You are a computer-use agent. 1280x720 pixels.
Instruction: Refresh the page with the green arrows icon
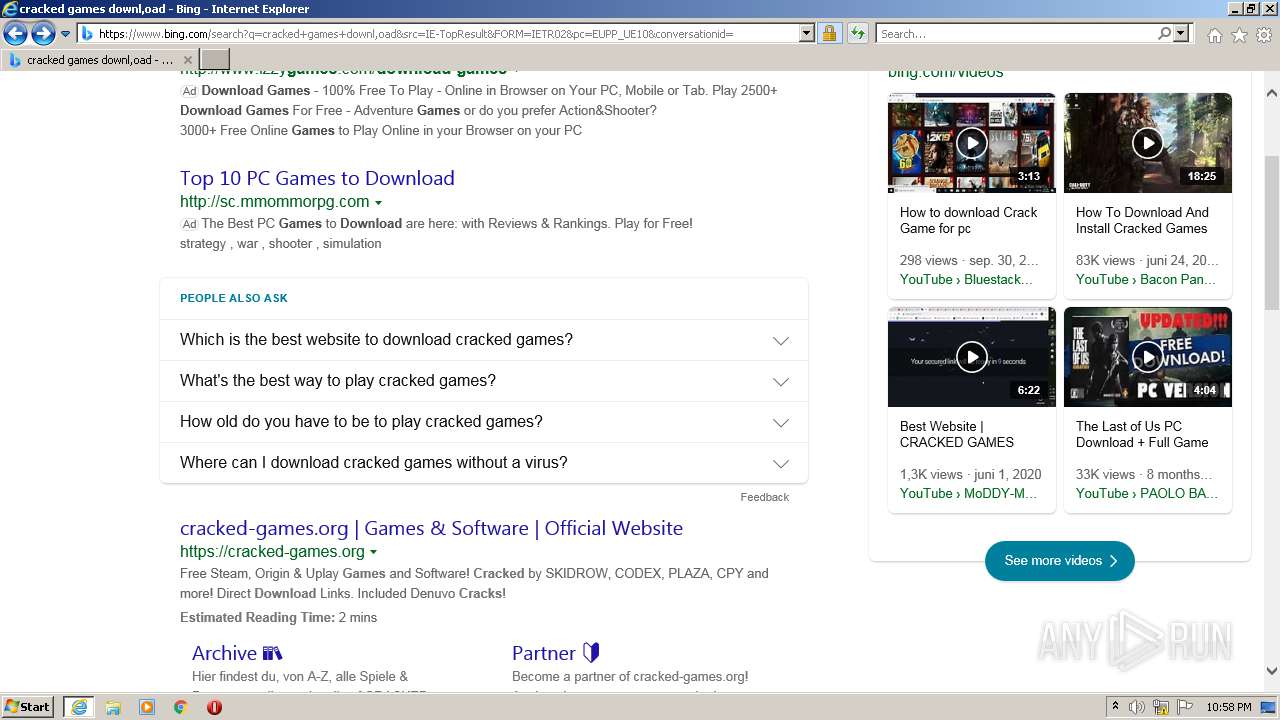(x=857, y=34)
